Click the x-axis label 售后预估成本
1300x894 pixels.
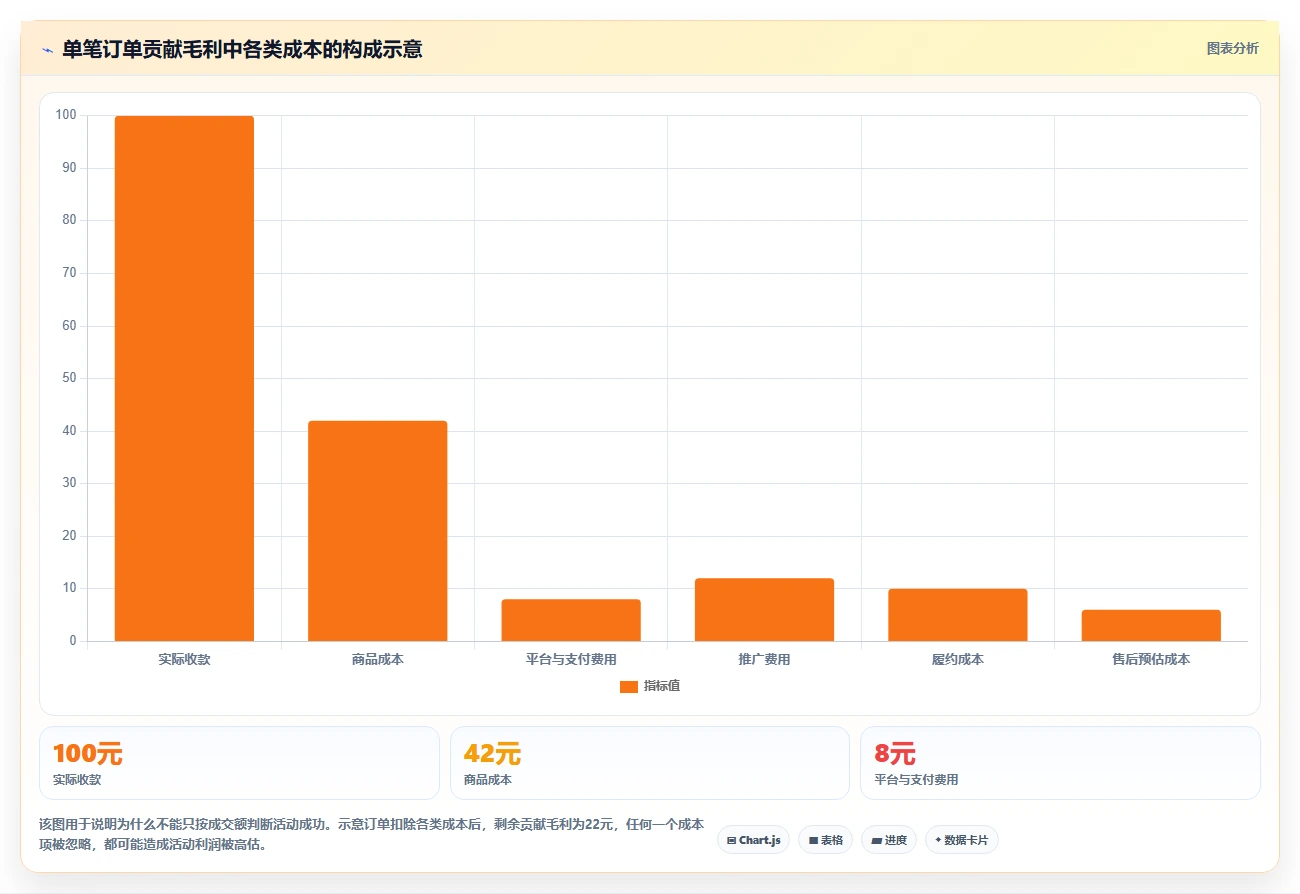(x=1151, y=660)
